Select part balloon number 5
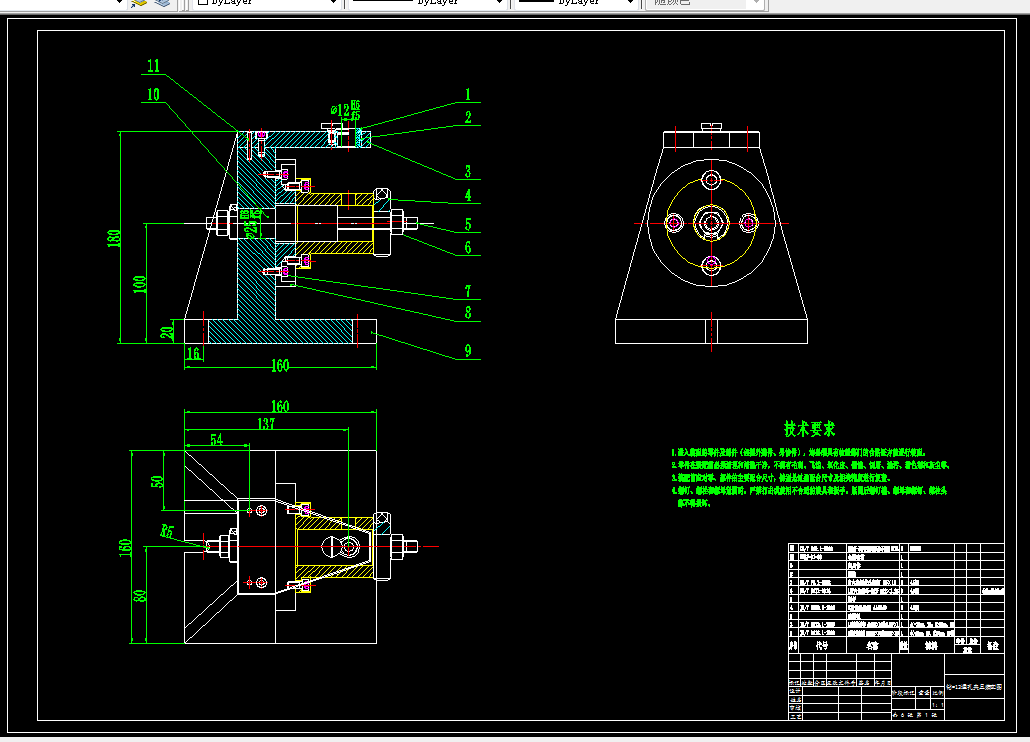 (x=468, y=225)
